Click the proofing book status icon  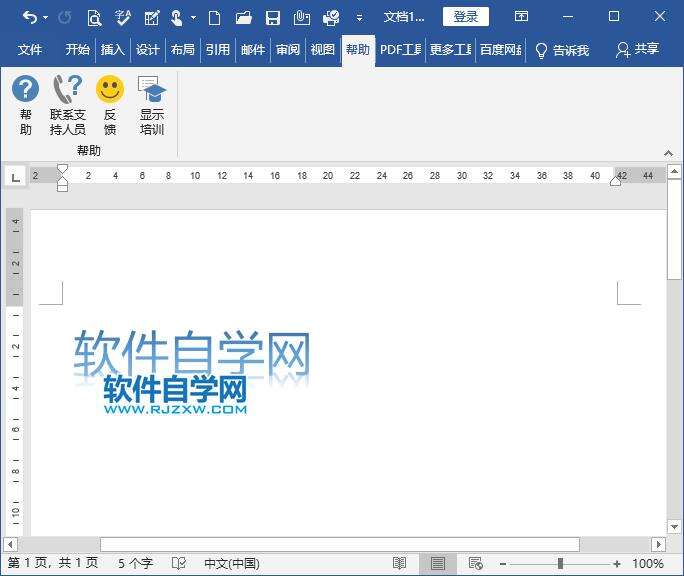(179, 563)
